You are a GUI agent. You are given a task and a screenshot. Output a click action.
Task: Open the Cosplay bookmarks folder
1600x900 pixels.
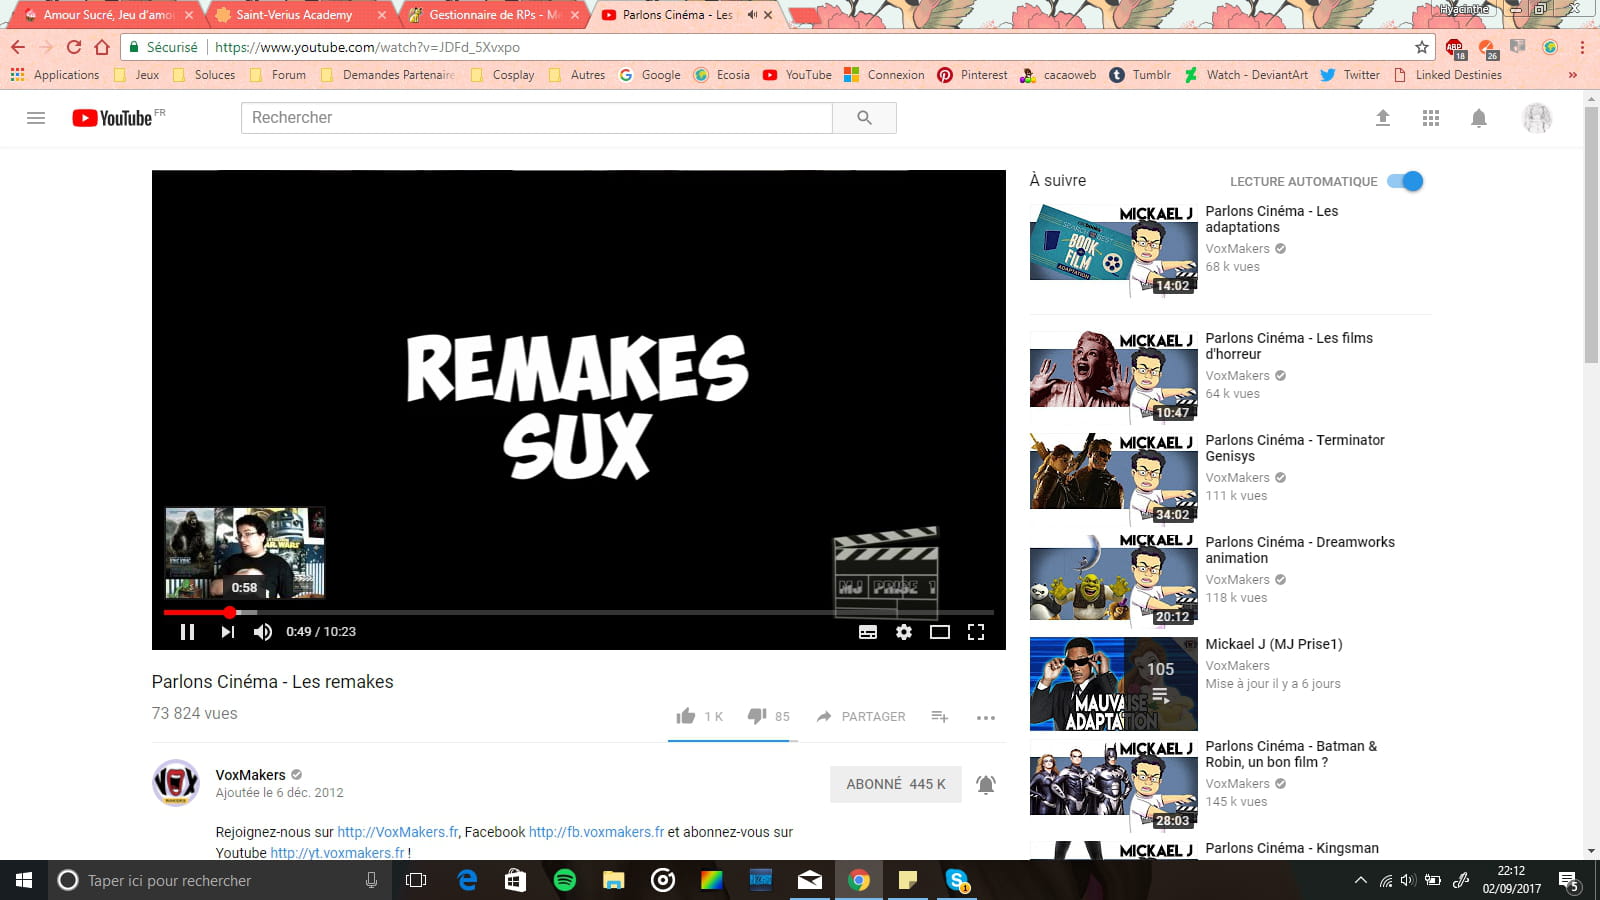click(502, 75)
